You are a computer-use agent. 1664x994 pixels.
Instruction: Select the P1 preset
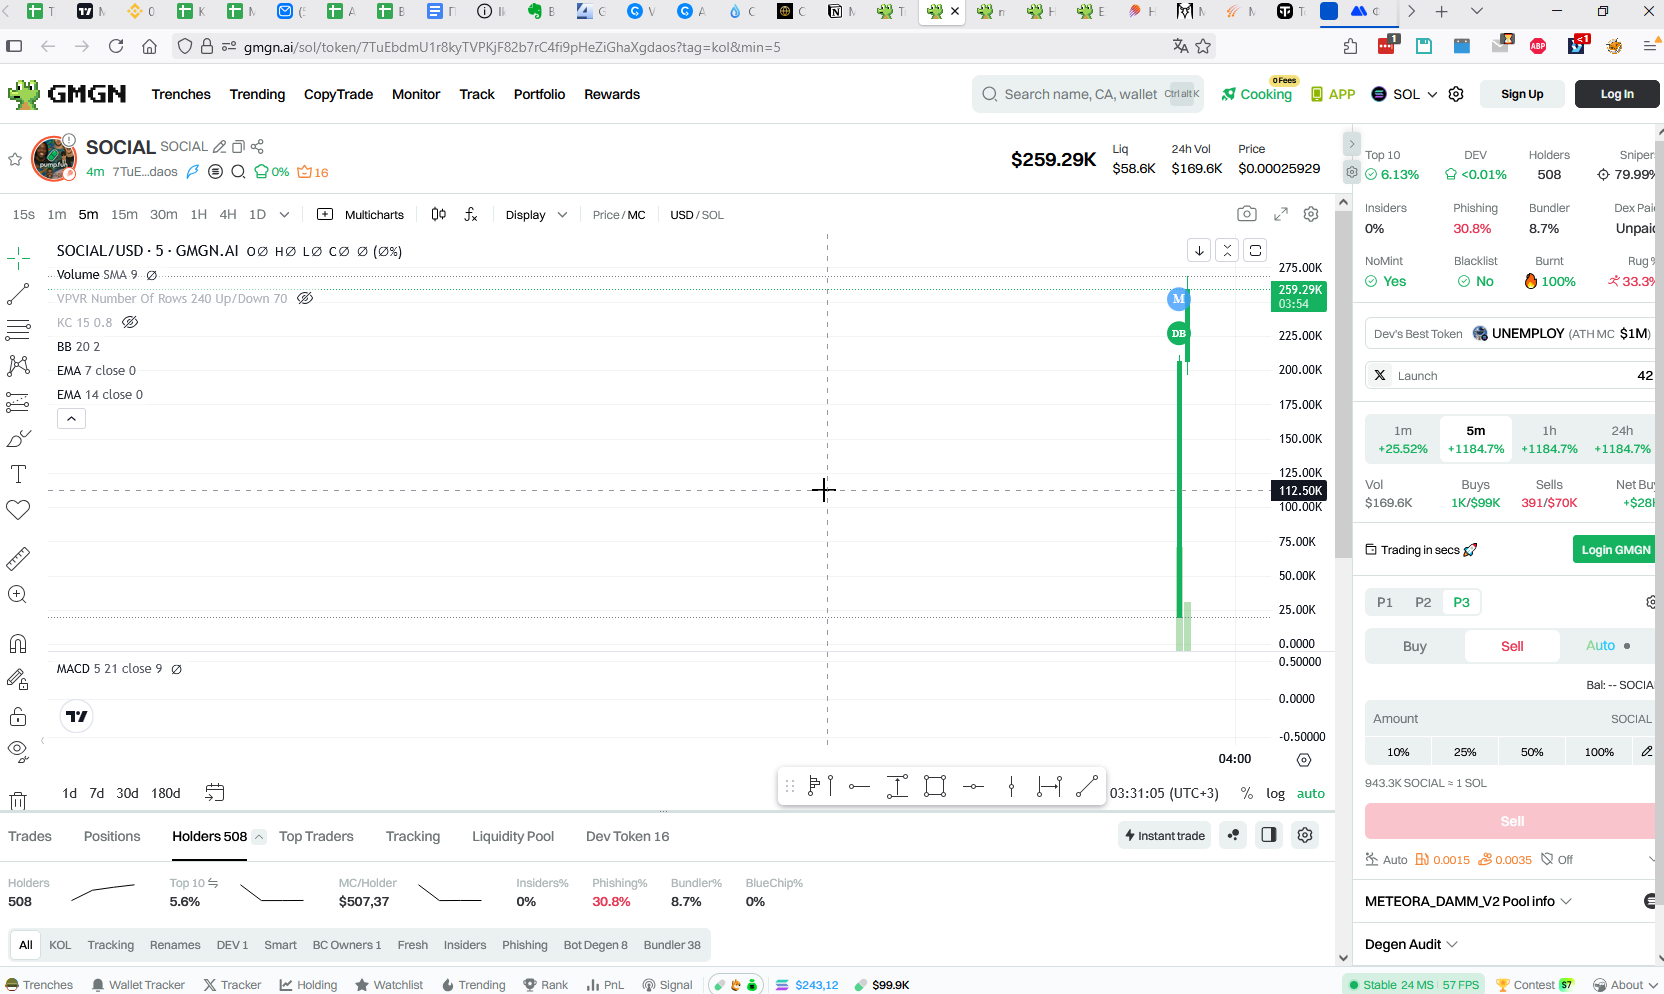point(1384,602)
